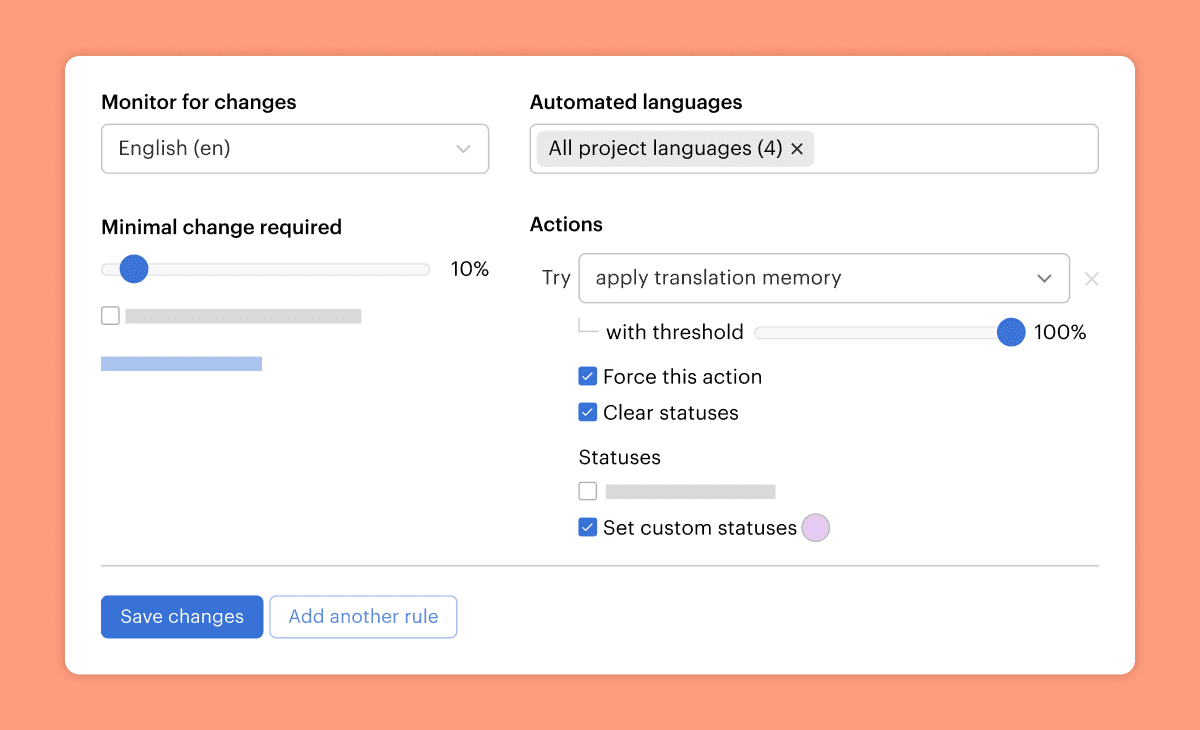The height and width of the screenshot is (730, 1200).
Task: Click the threshold slider handle at 100%
Action: pos(1011,332)
